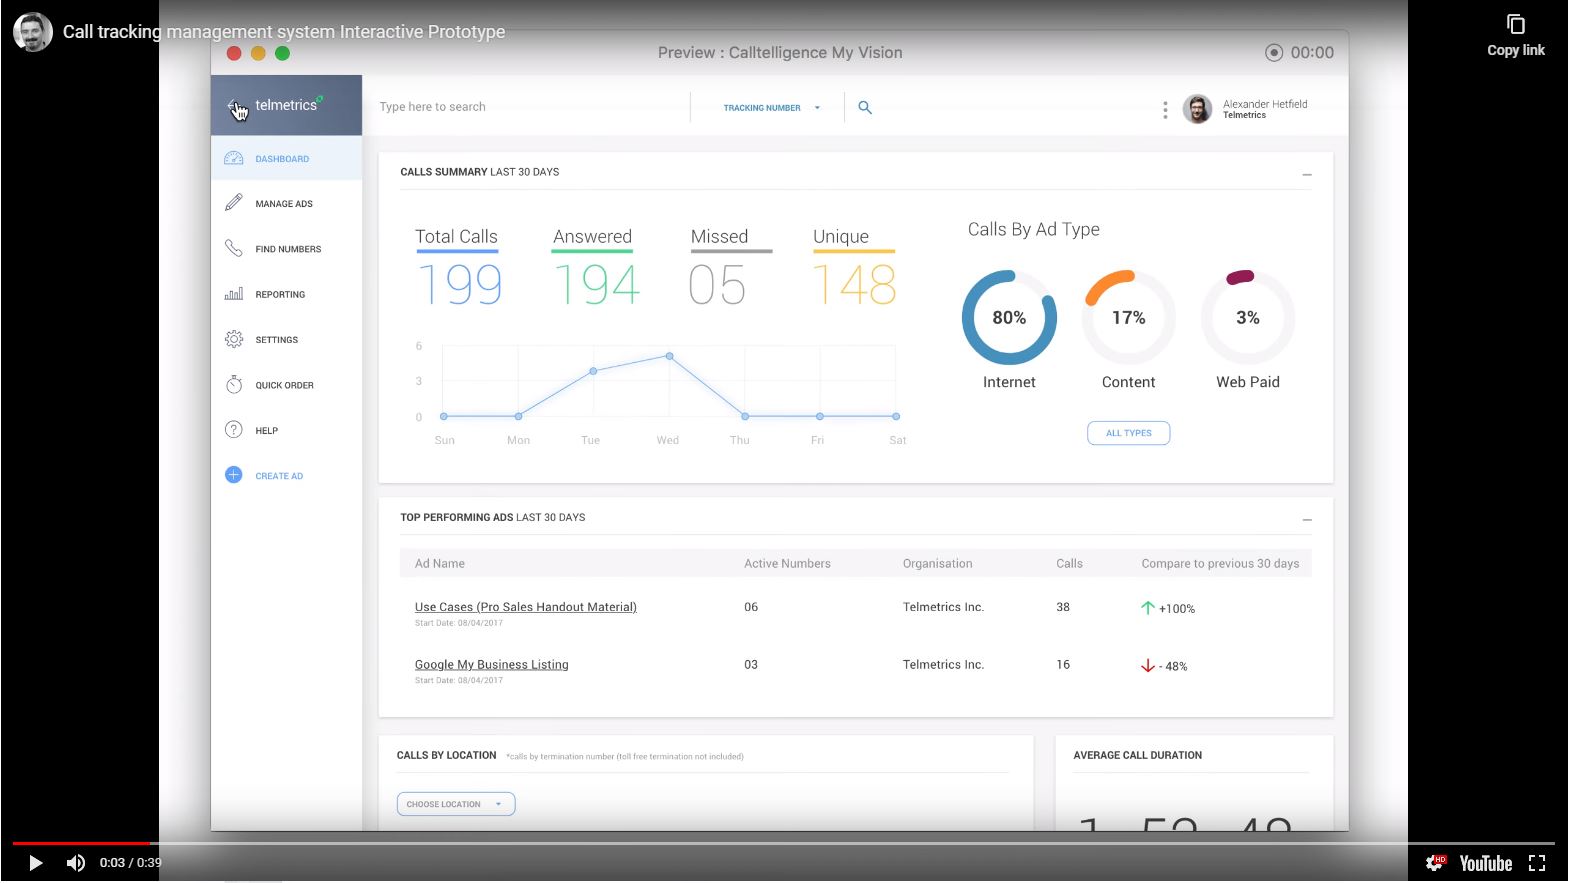1570x883 pixels.
Task: Click the Wed data point on chart
Action: (x=669, y=356)
